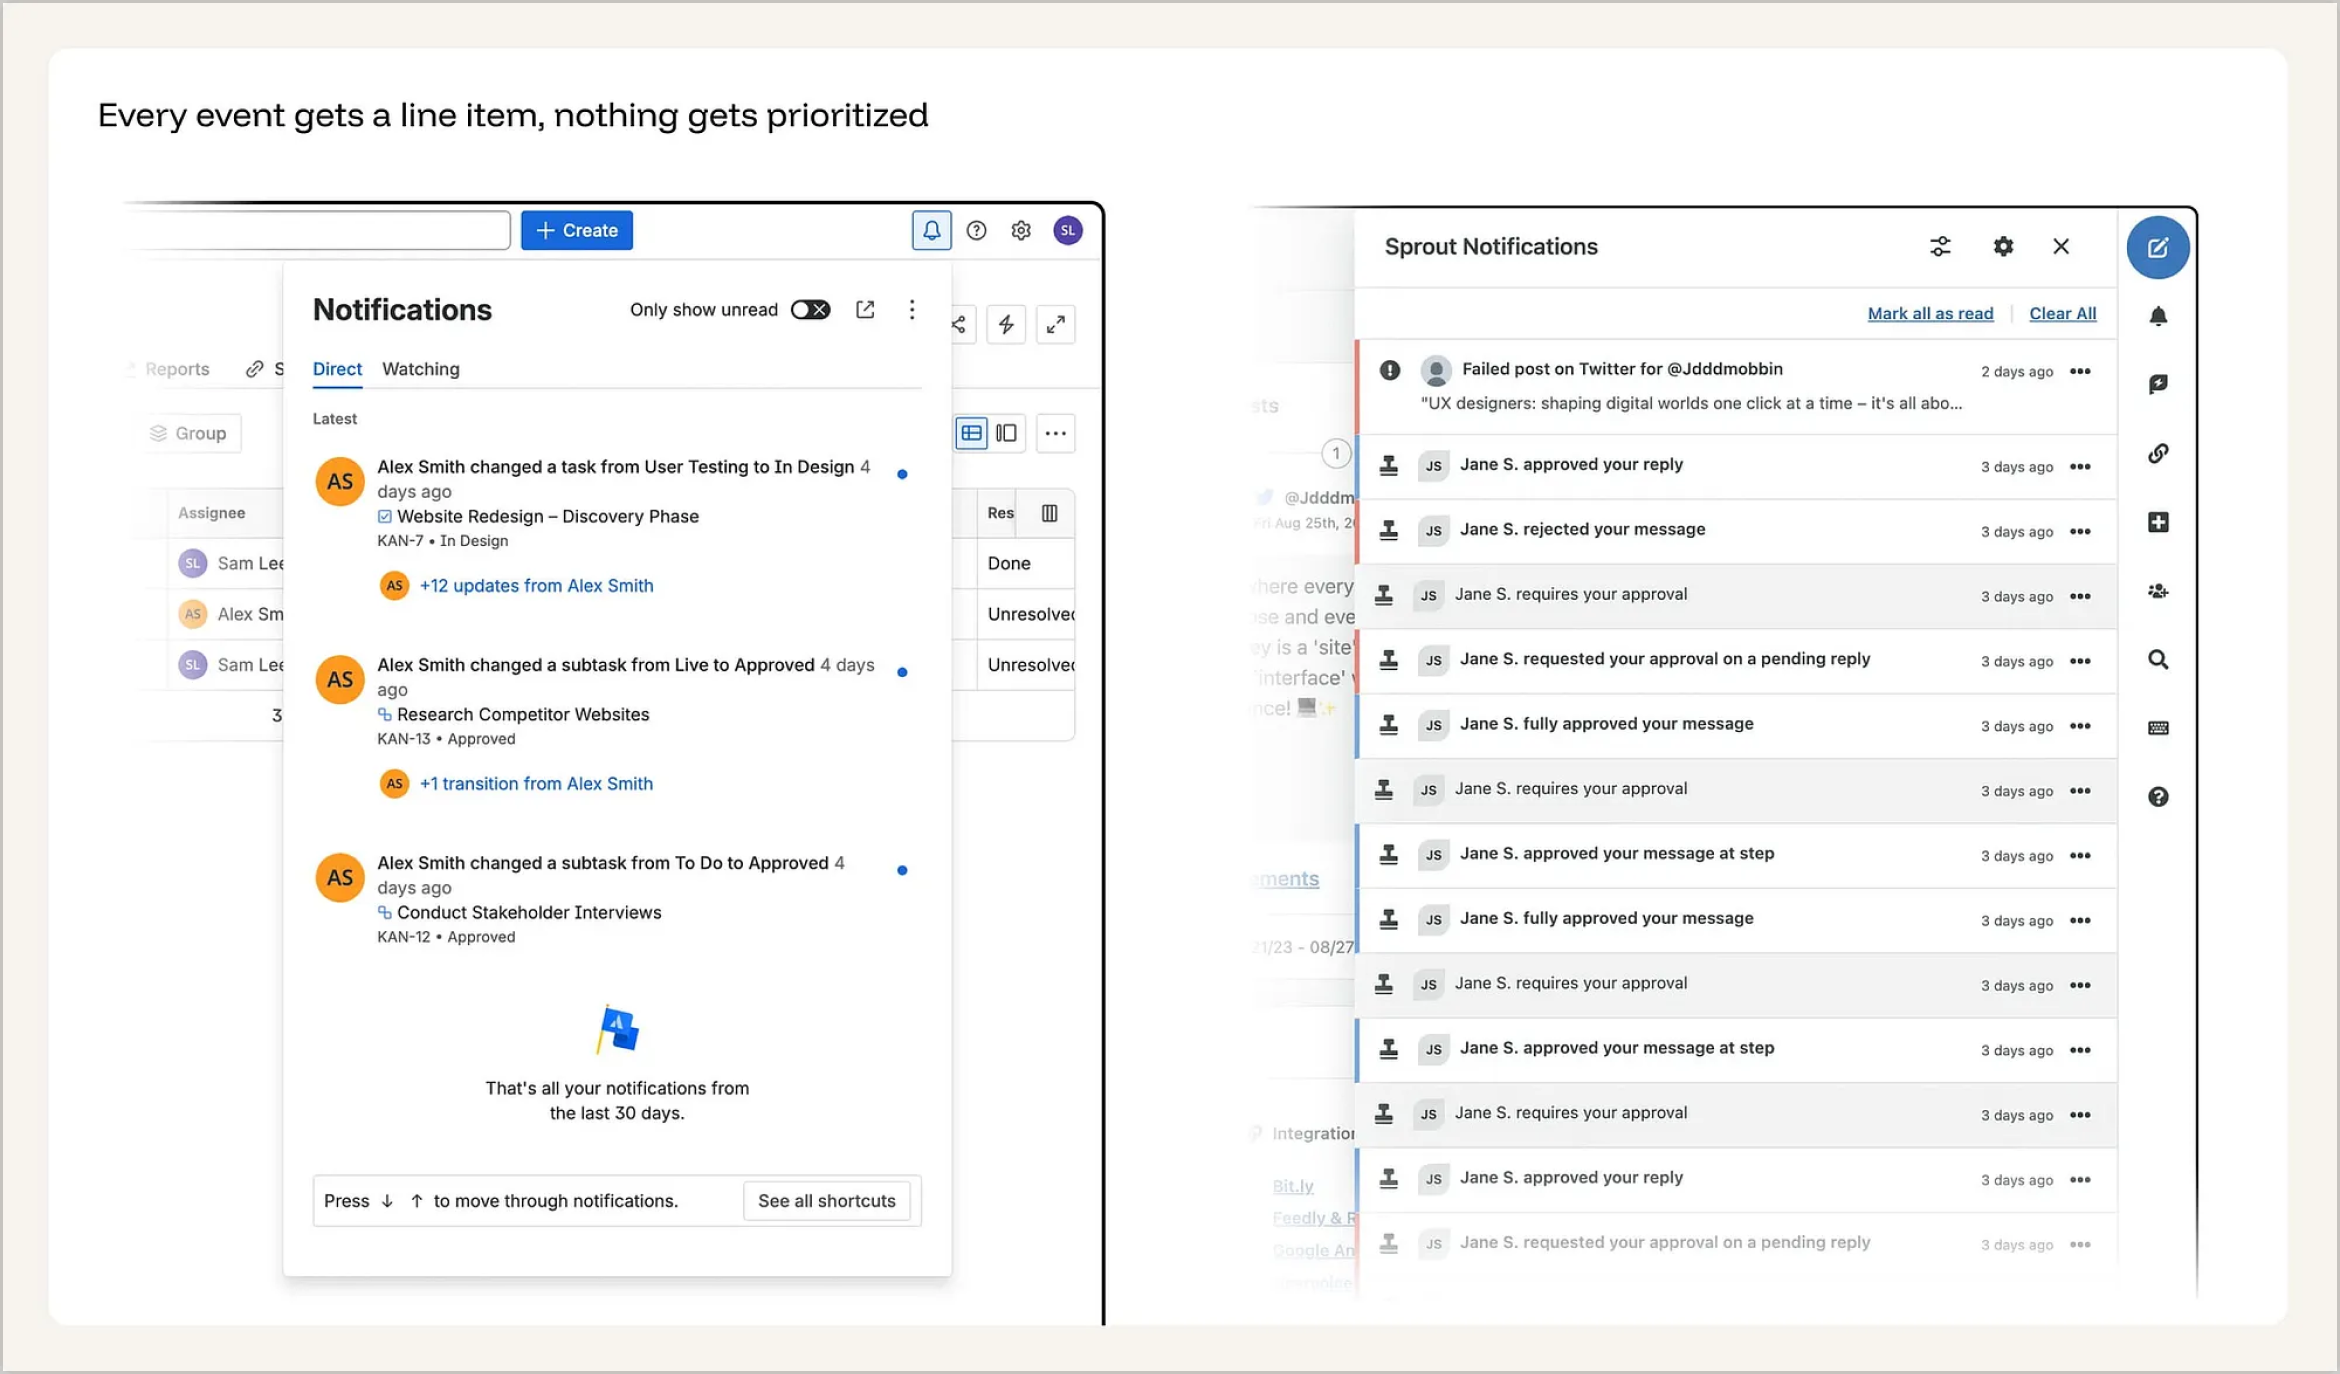
Task: Click the Alex Sm assignee row in table
Action: tap(232, 615)
